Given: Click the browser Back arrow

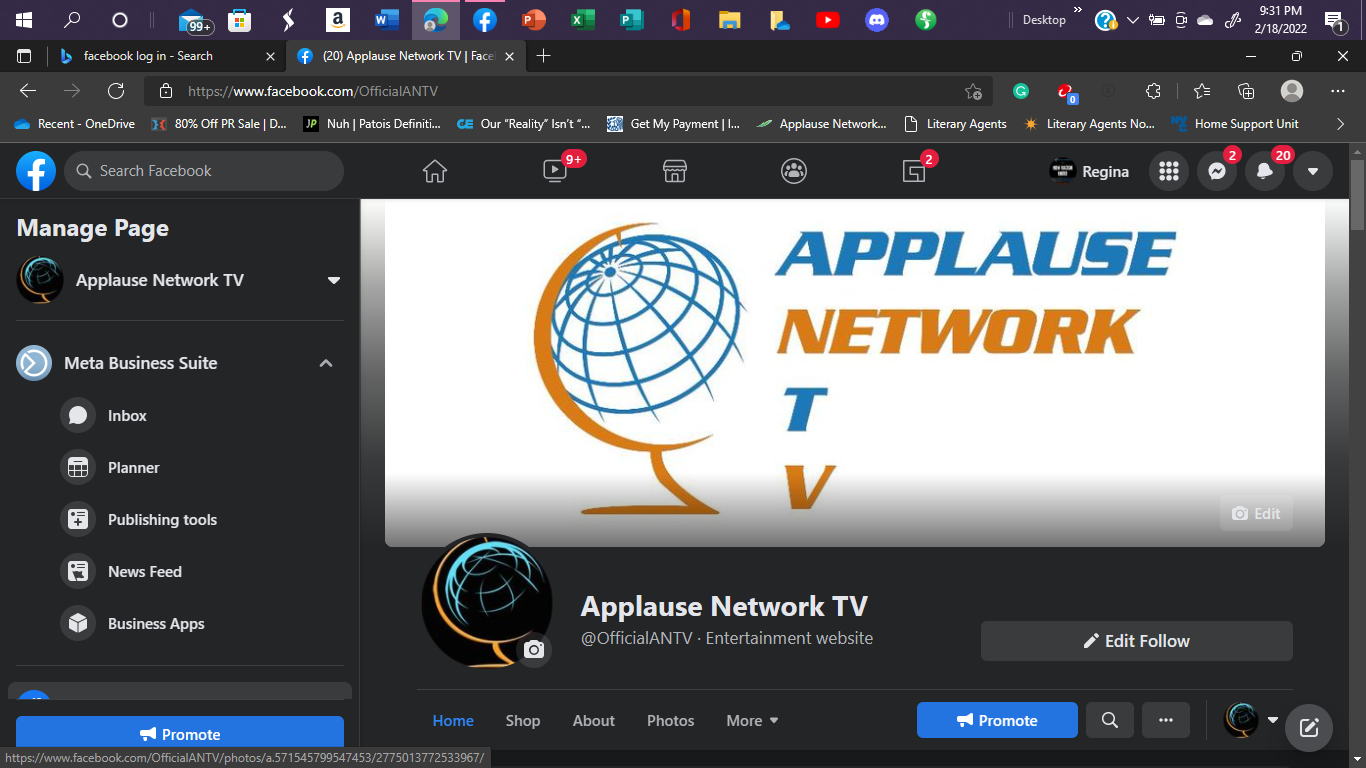Looking at the screenshot, I should [x=28, y=91].
